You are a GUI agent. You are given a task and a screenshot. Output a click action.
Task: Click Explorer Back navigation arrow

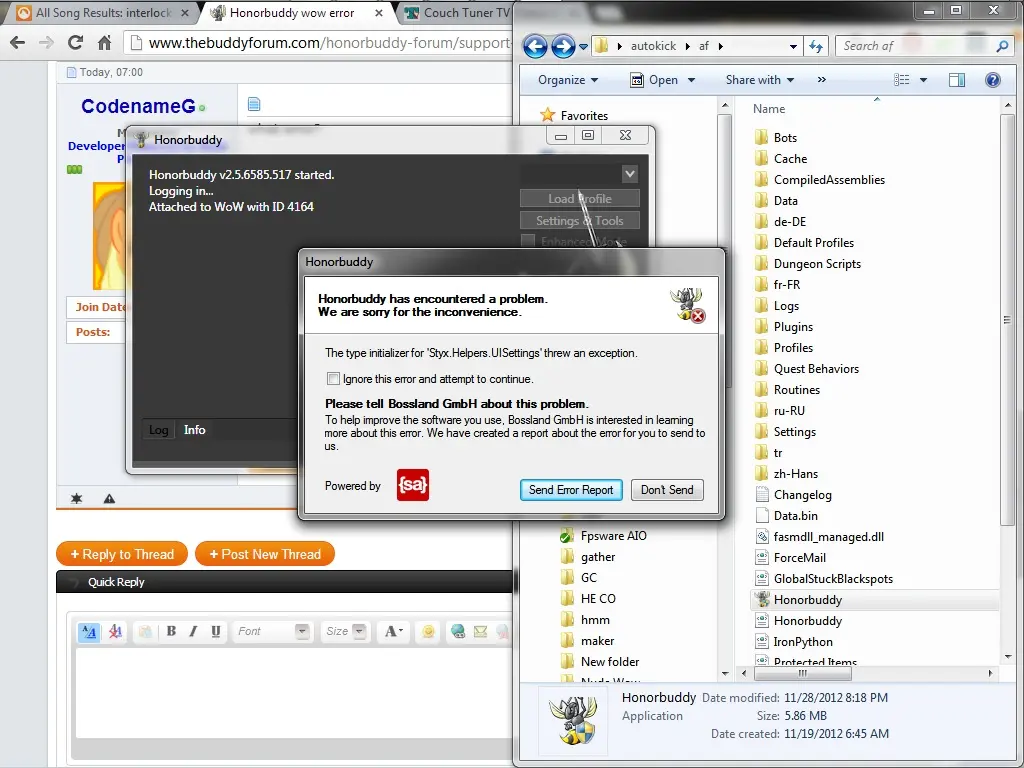[535, 46]
